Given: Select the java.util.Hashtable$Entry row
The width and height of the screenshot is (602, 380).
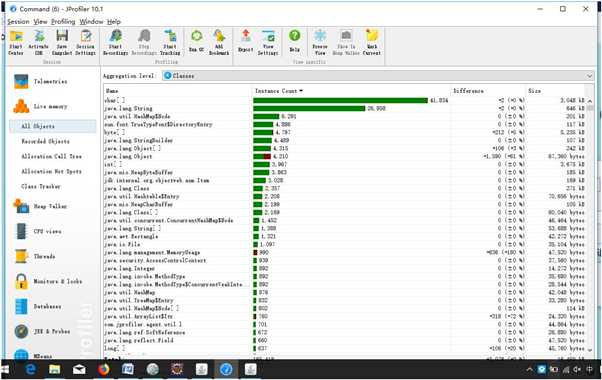Looking at the screenshot, I should click(x=345, y=197).
